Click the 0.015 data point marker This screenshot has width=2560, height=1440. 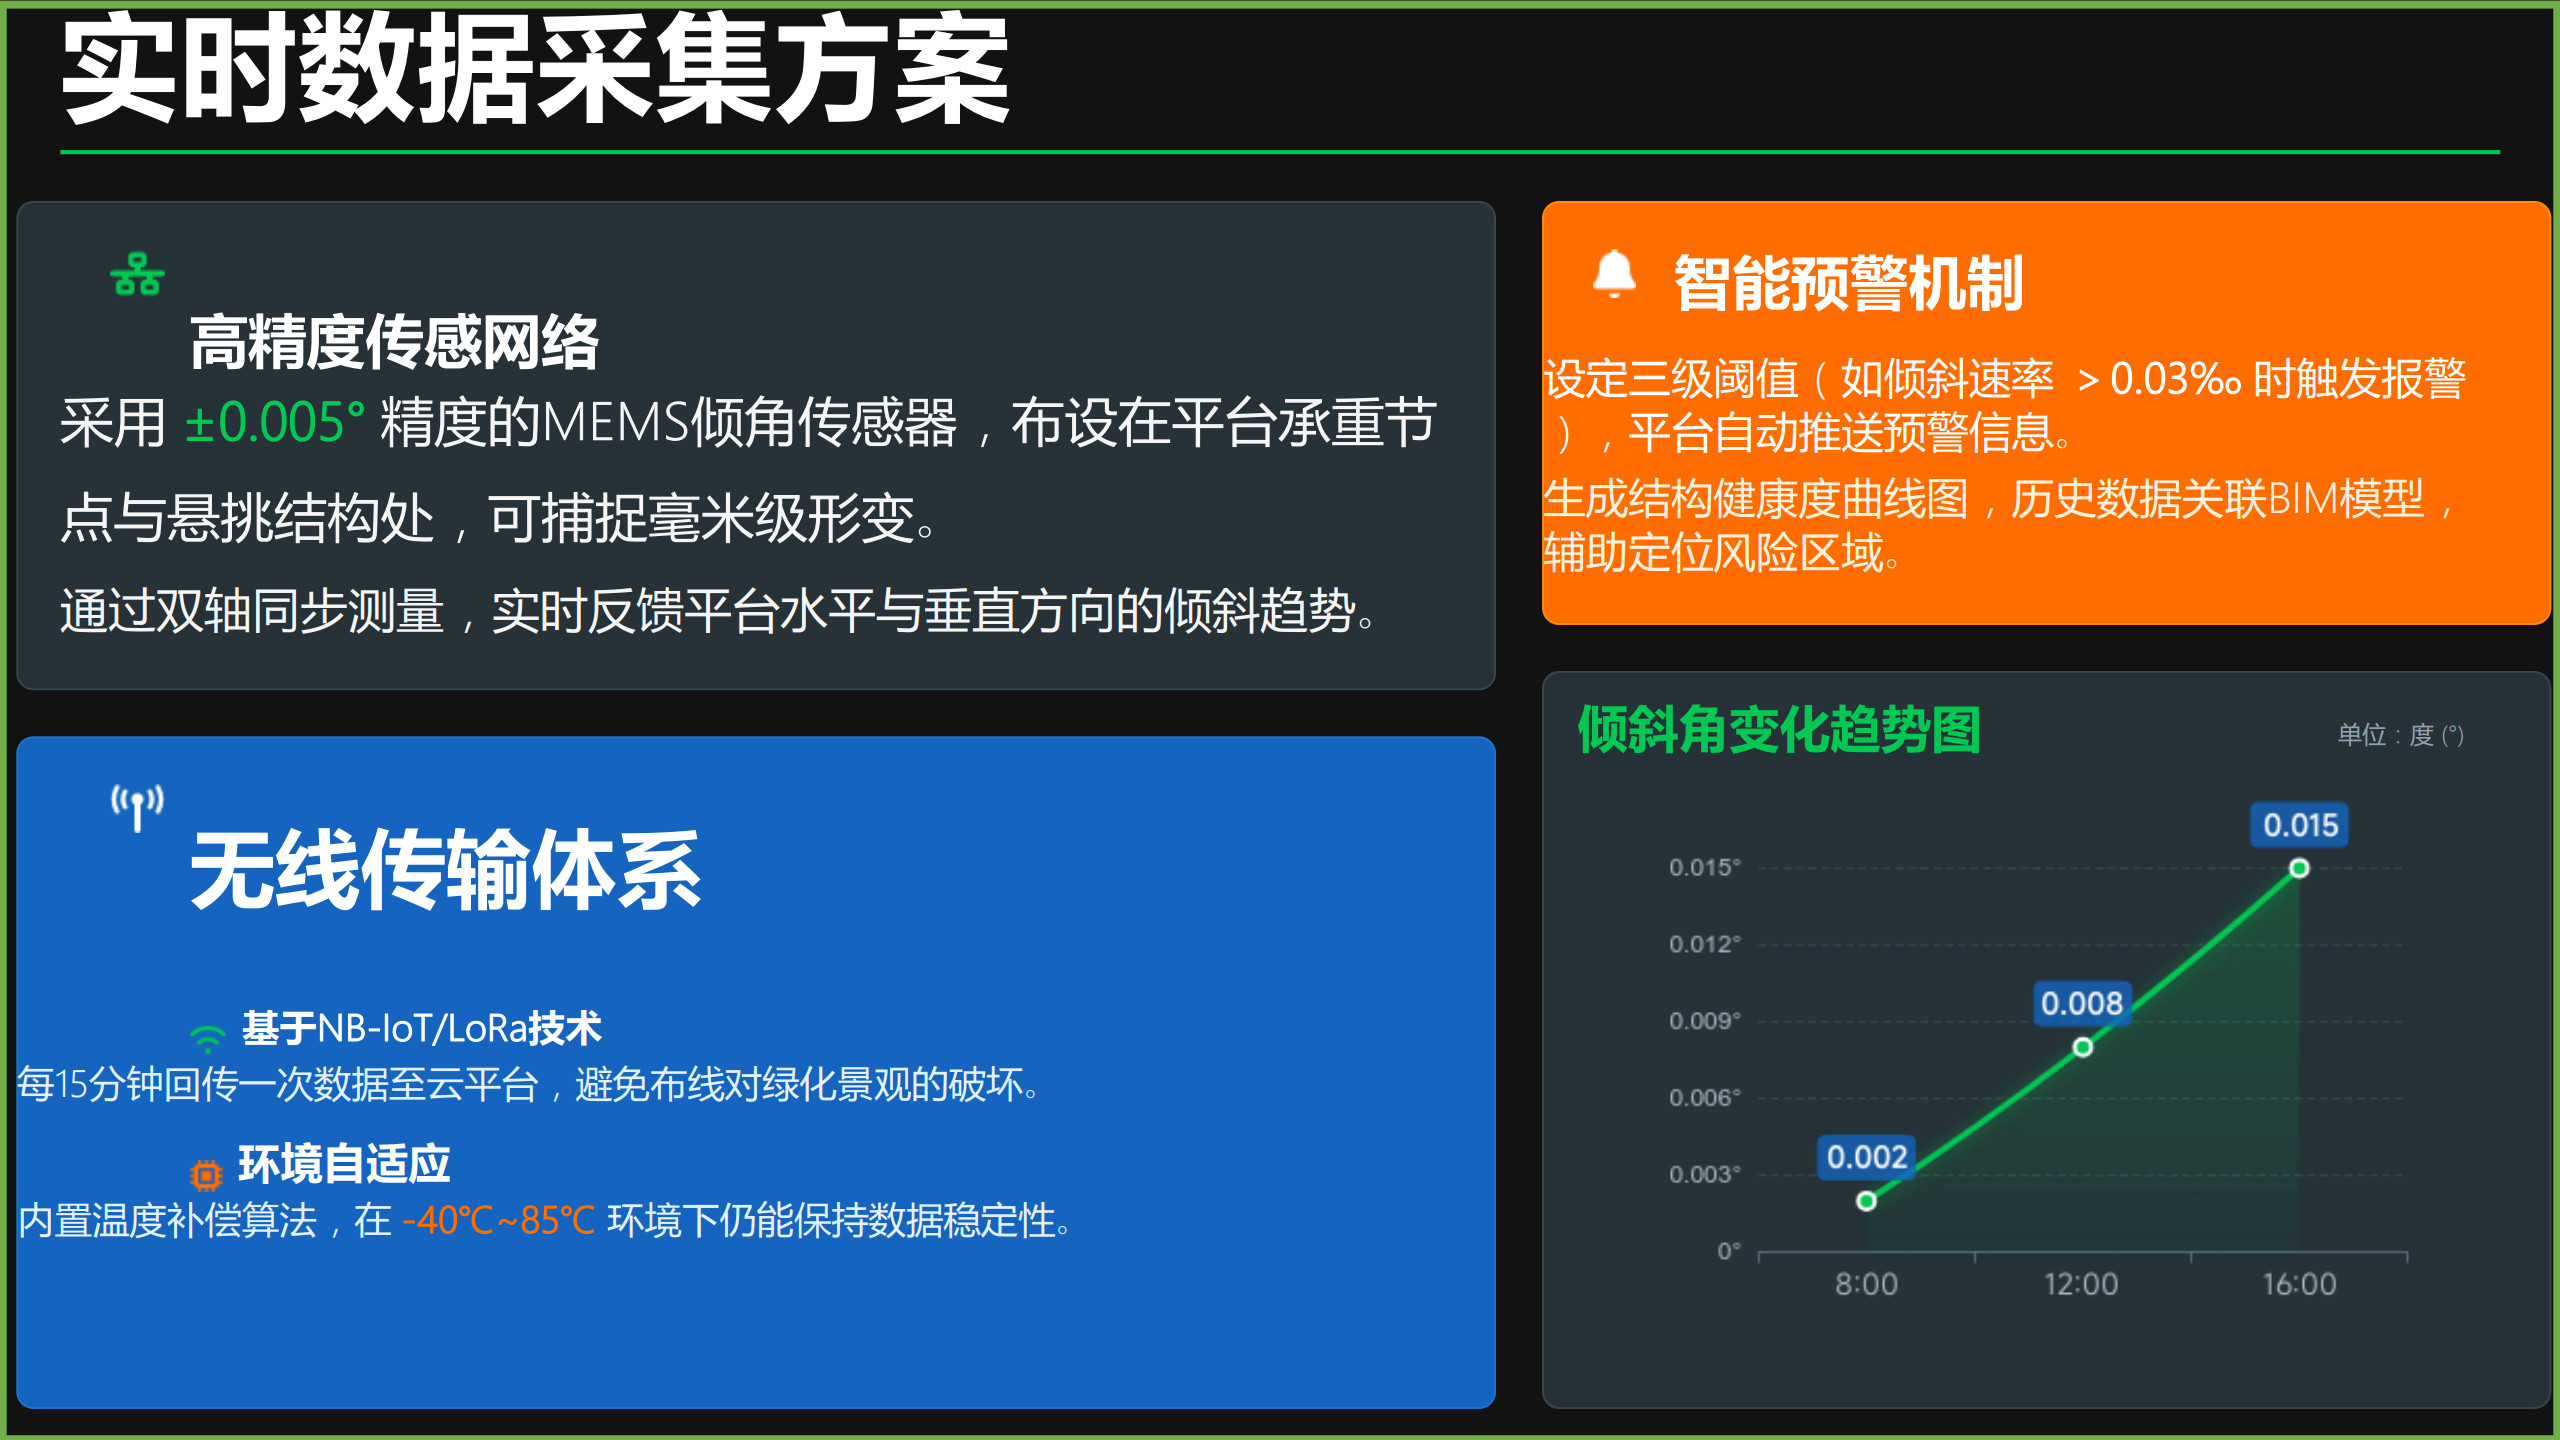point(2299,868)
